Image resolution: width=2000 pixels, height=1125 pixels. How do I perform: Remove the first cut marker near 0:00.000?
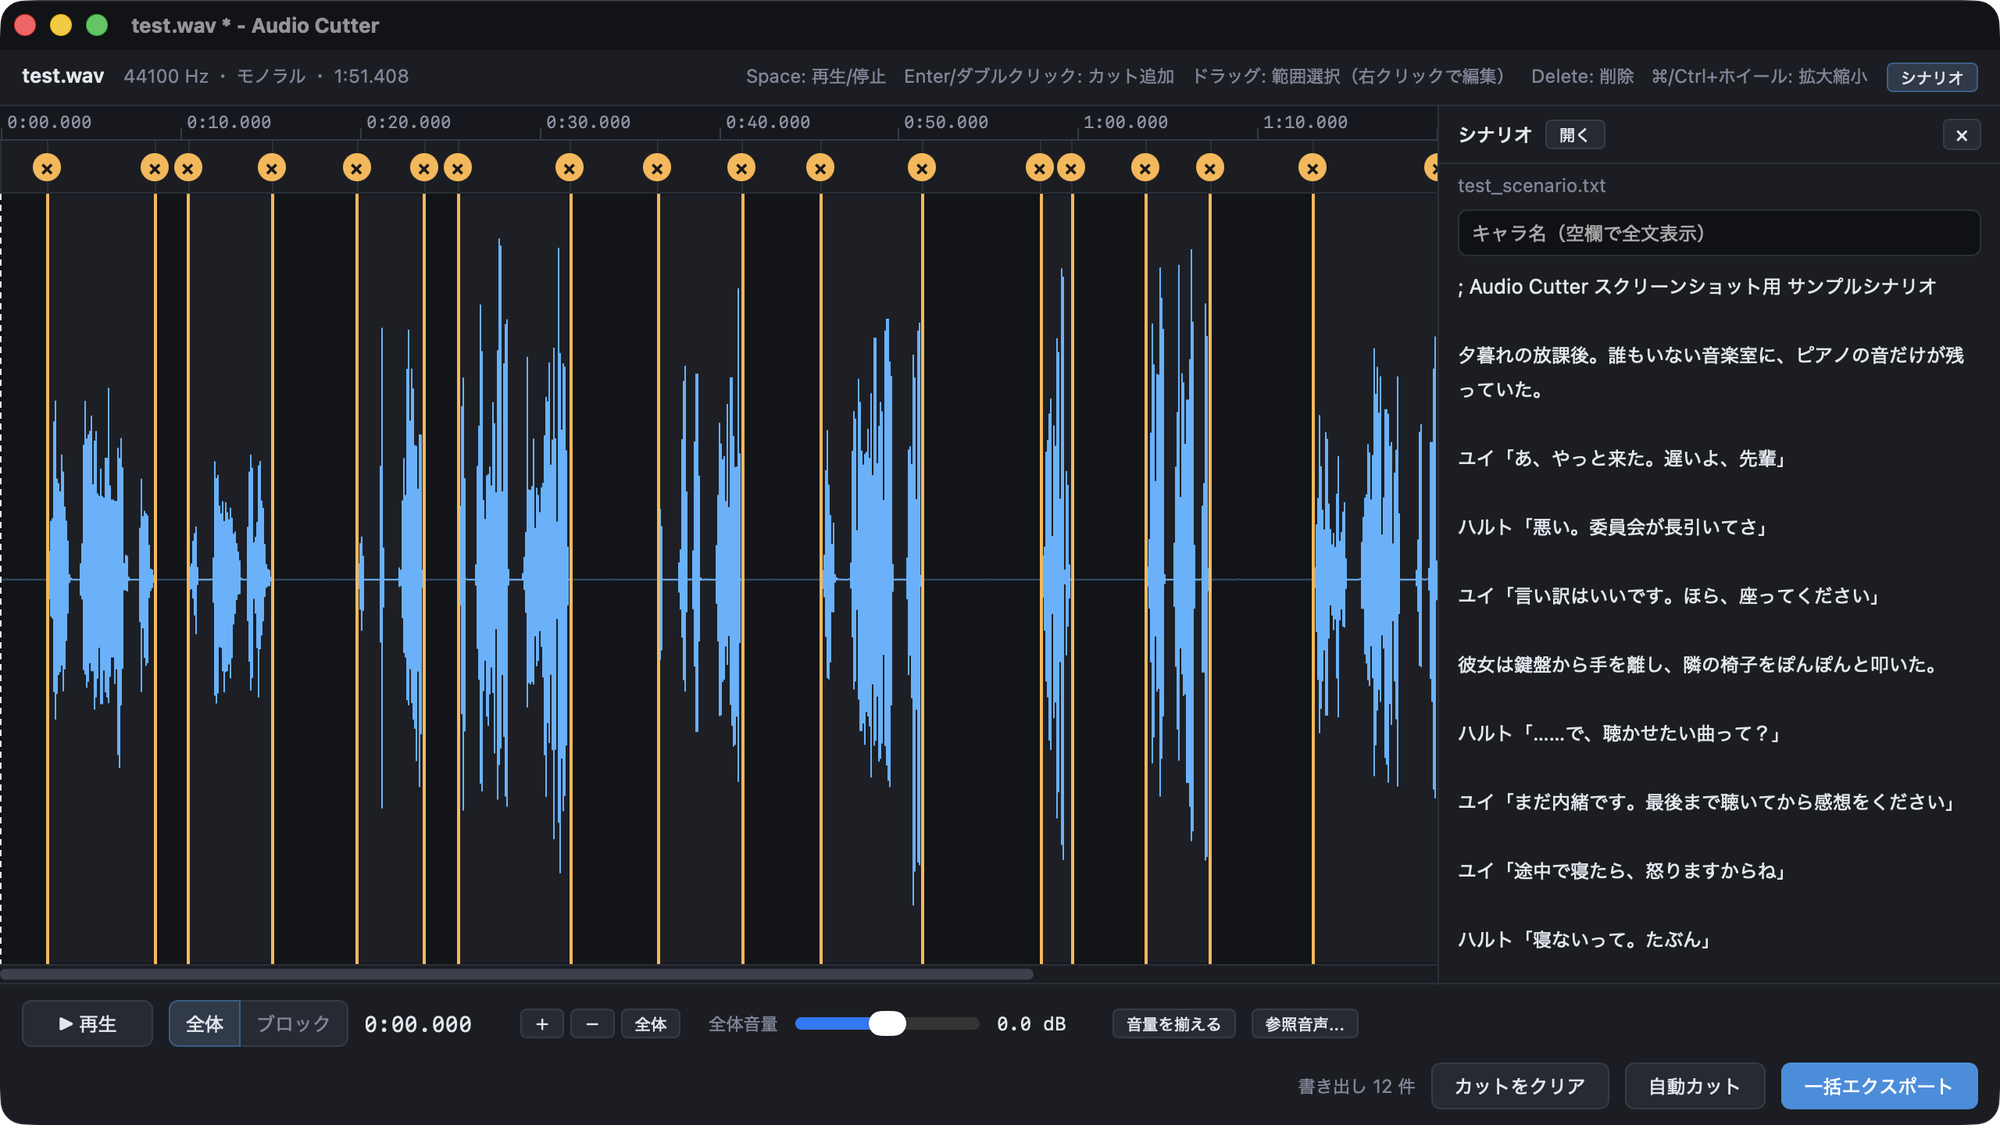click(x=47, y=168)
